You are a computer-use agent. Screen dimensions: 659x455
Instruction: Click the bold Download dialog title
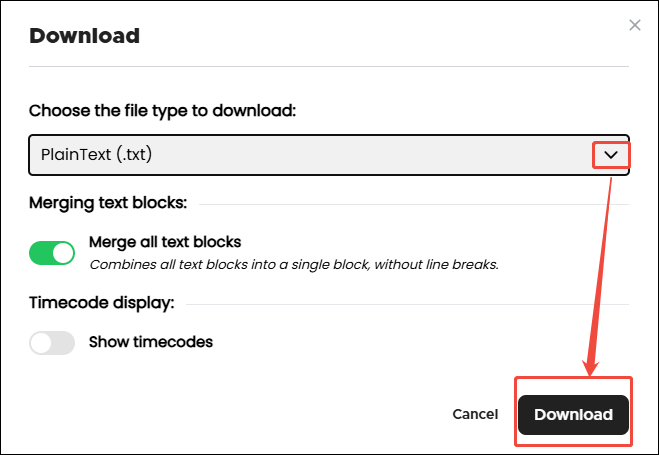[x=84, y=37]
